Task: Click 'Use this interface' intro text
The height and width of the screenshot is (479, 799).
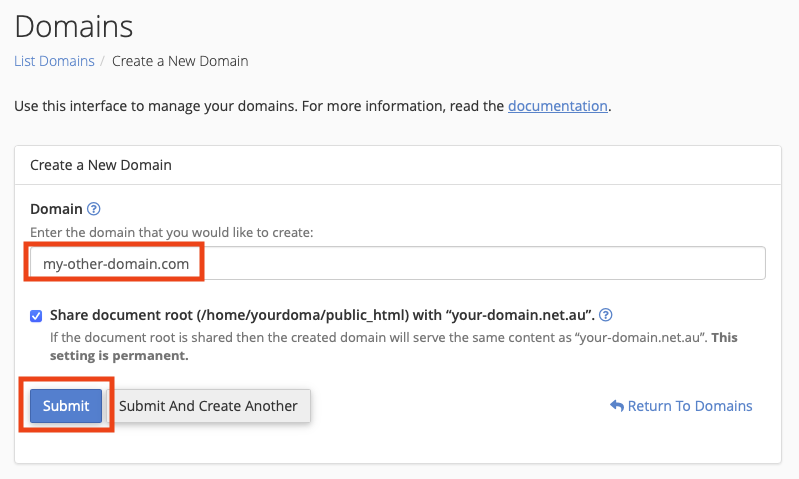Action: tap(260, 105)
